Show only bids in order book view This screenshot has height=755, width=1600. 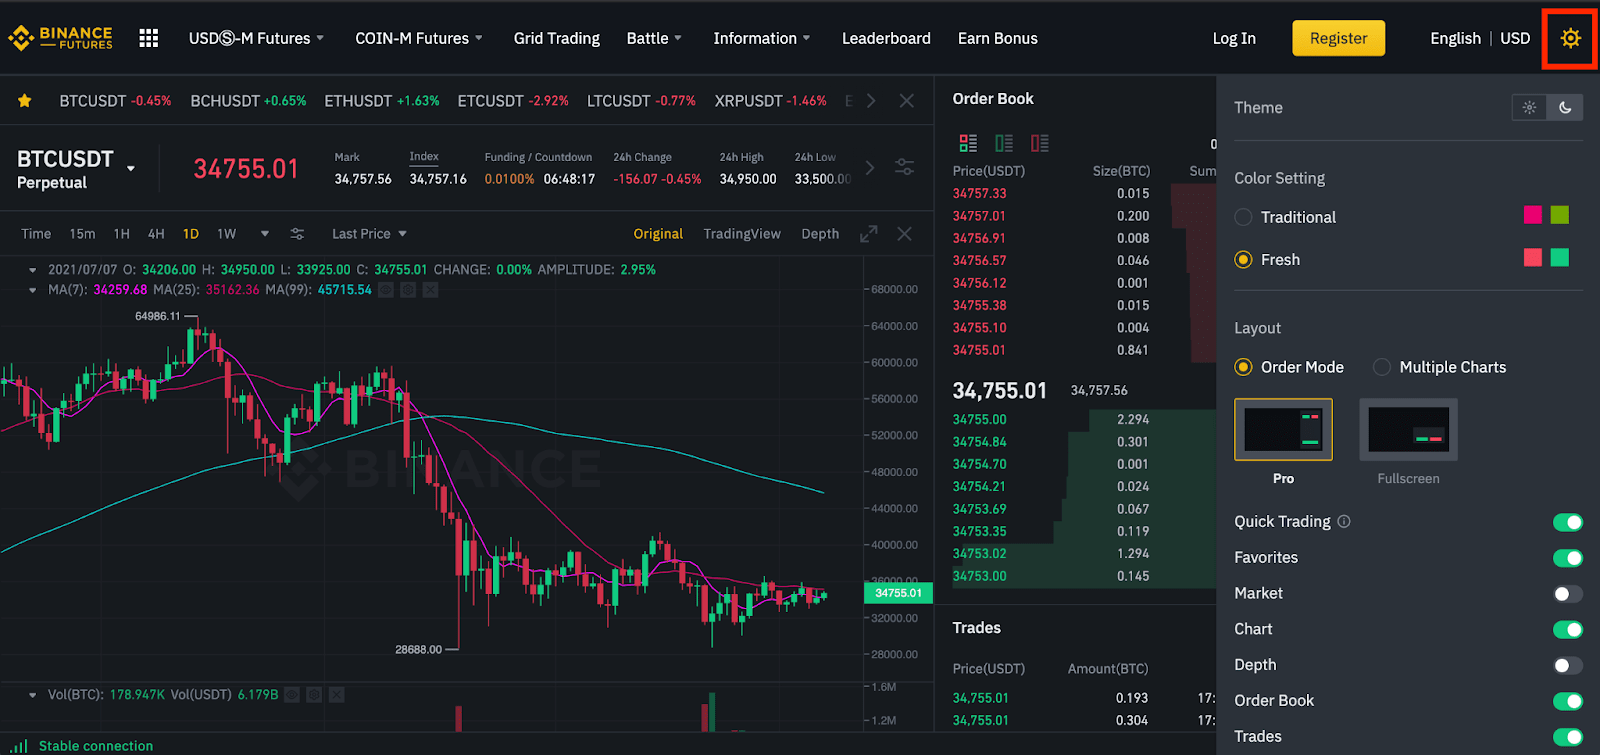(x=1004, y=143)
